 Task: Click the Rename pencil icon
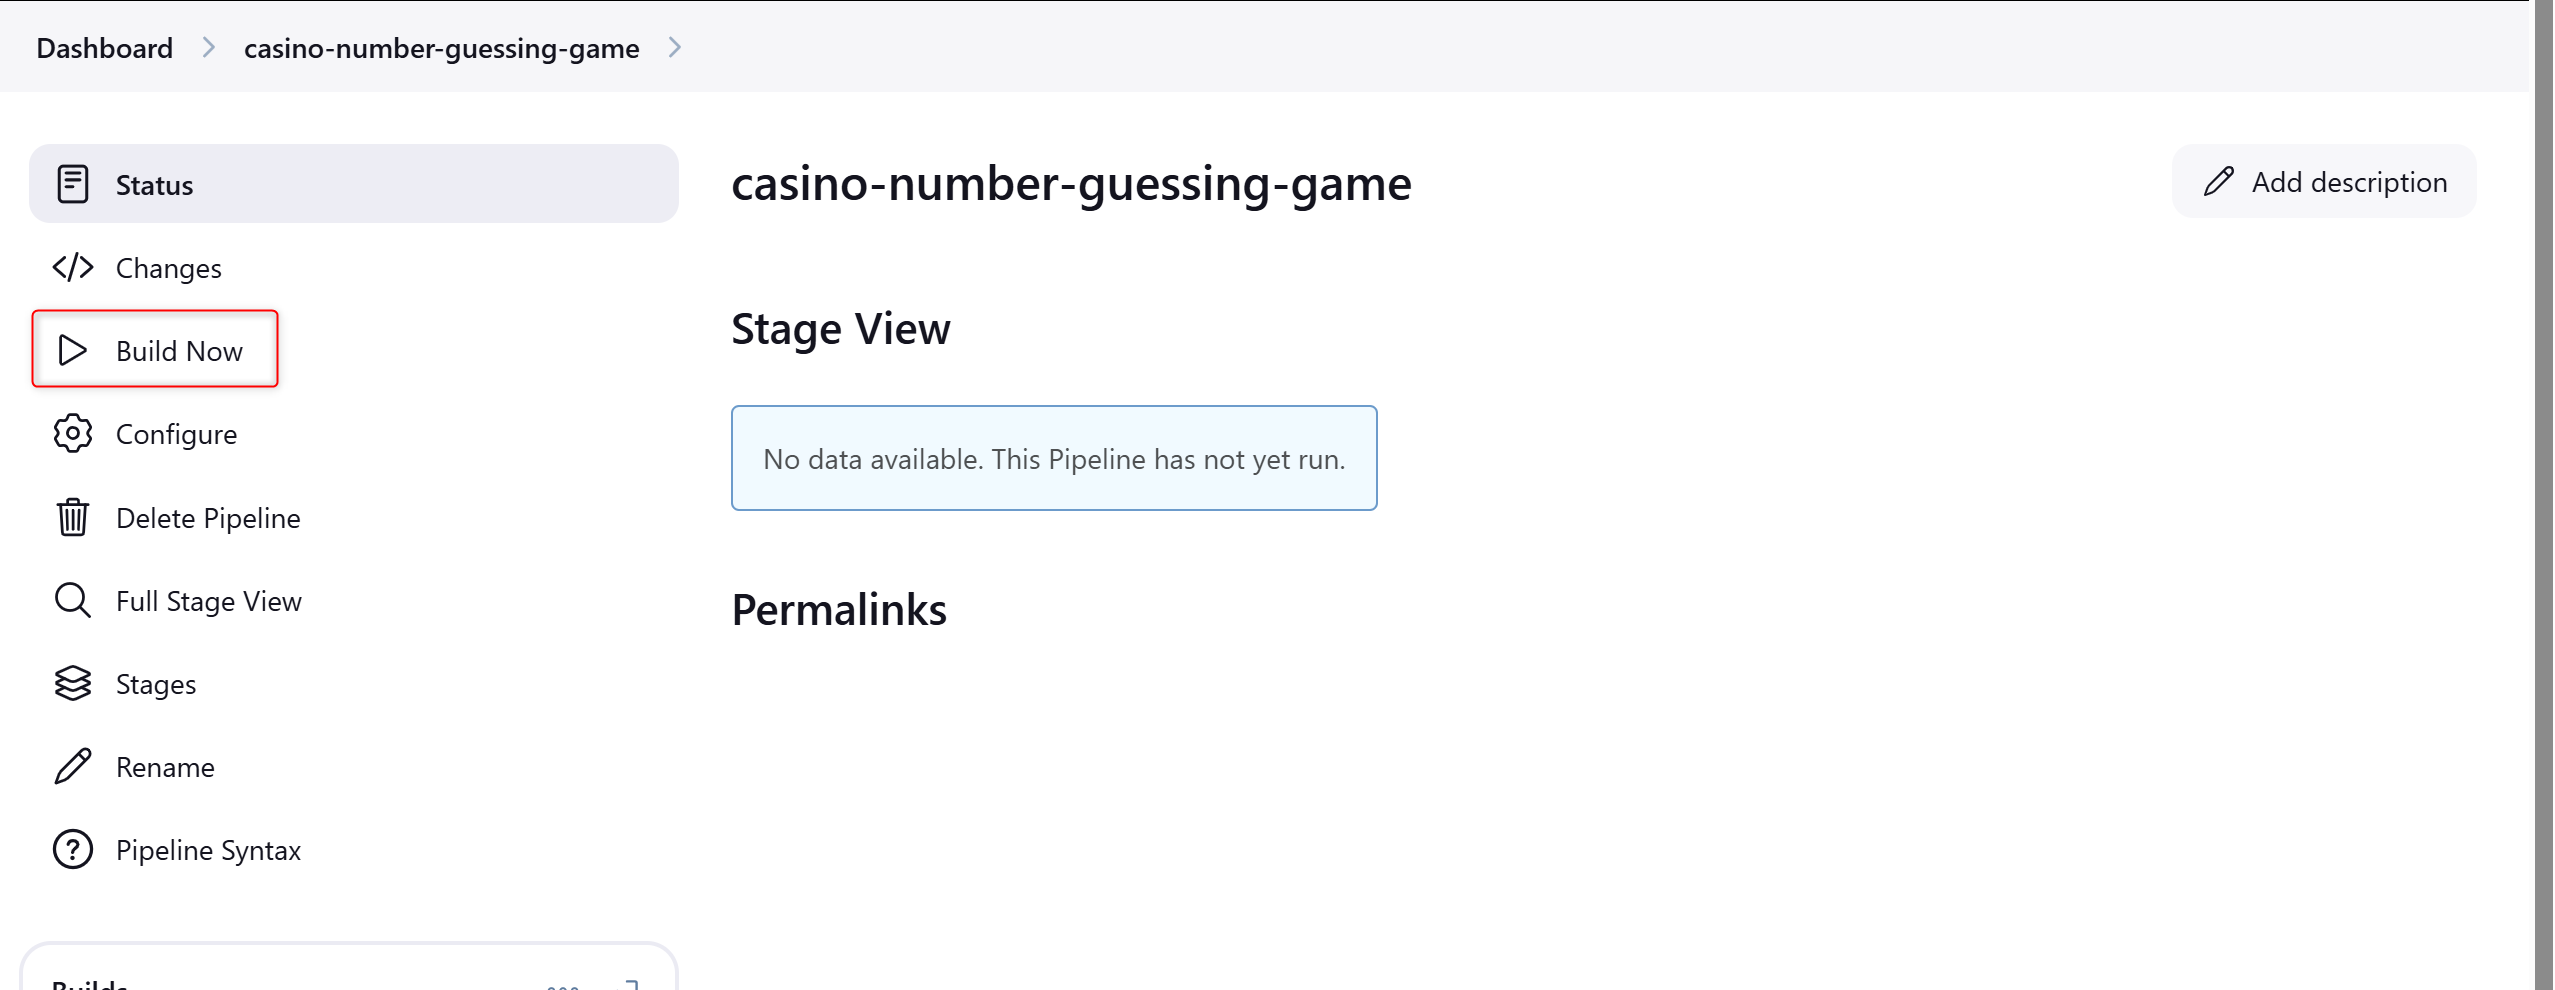click(73, 766)
